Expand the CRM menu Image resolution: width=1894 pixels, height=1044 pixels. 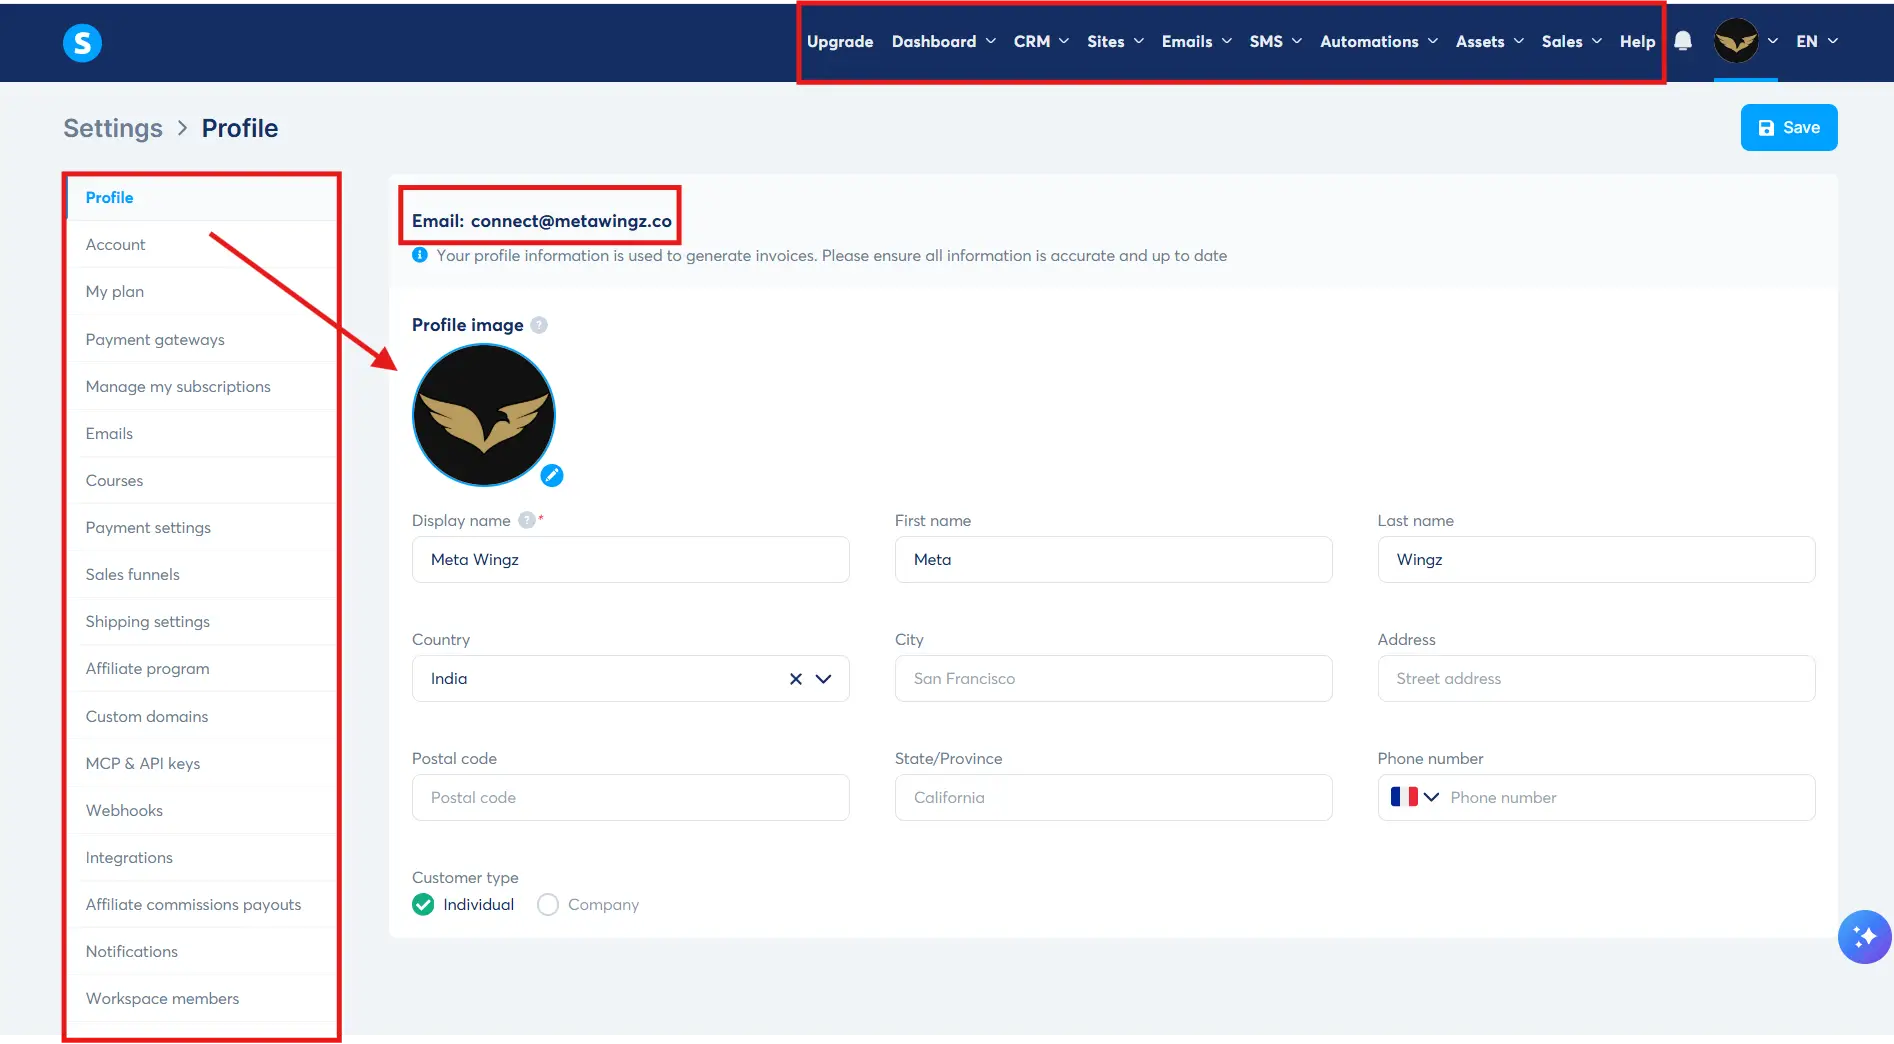[x=1041, y=41]
